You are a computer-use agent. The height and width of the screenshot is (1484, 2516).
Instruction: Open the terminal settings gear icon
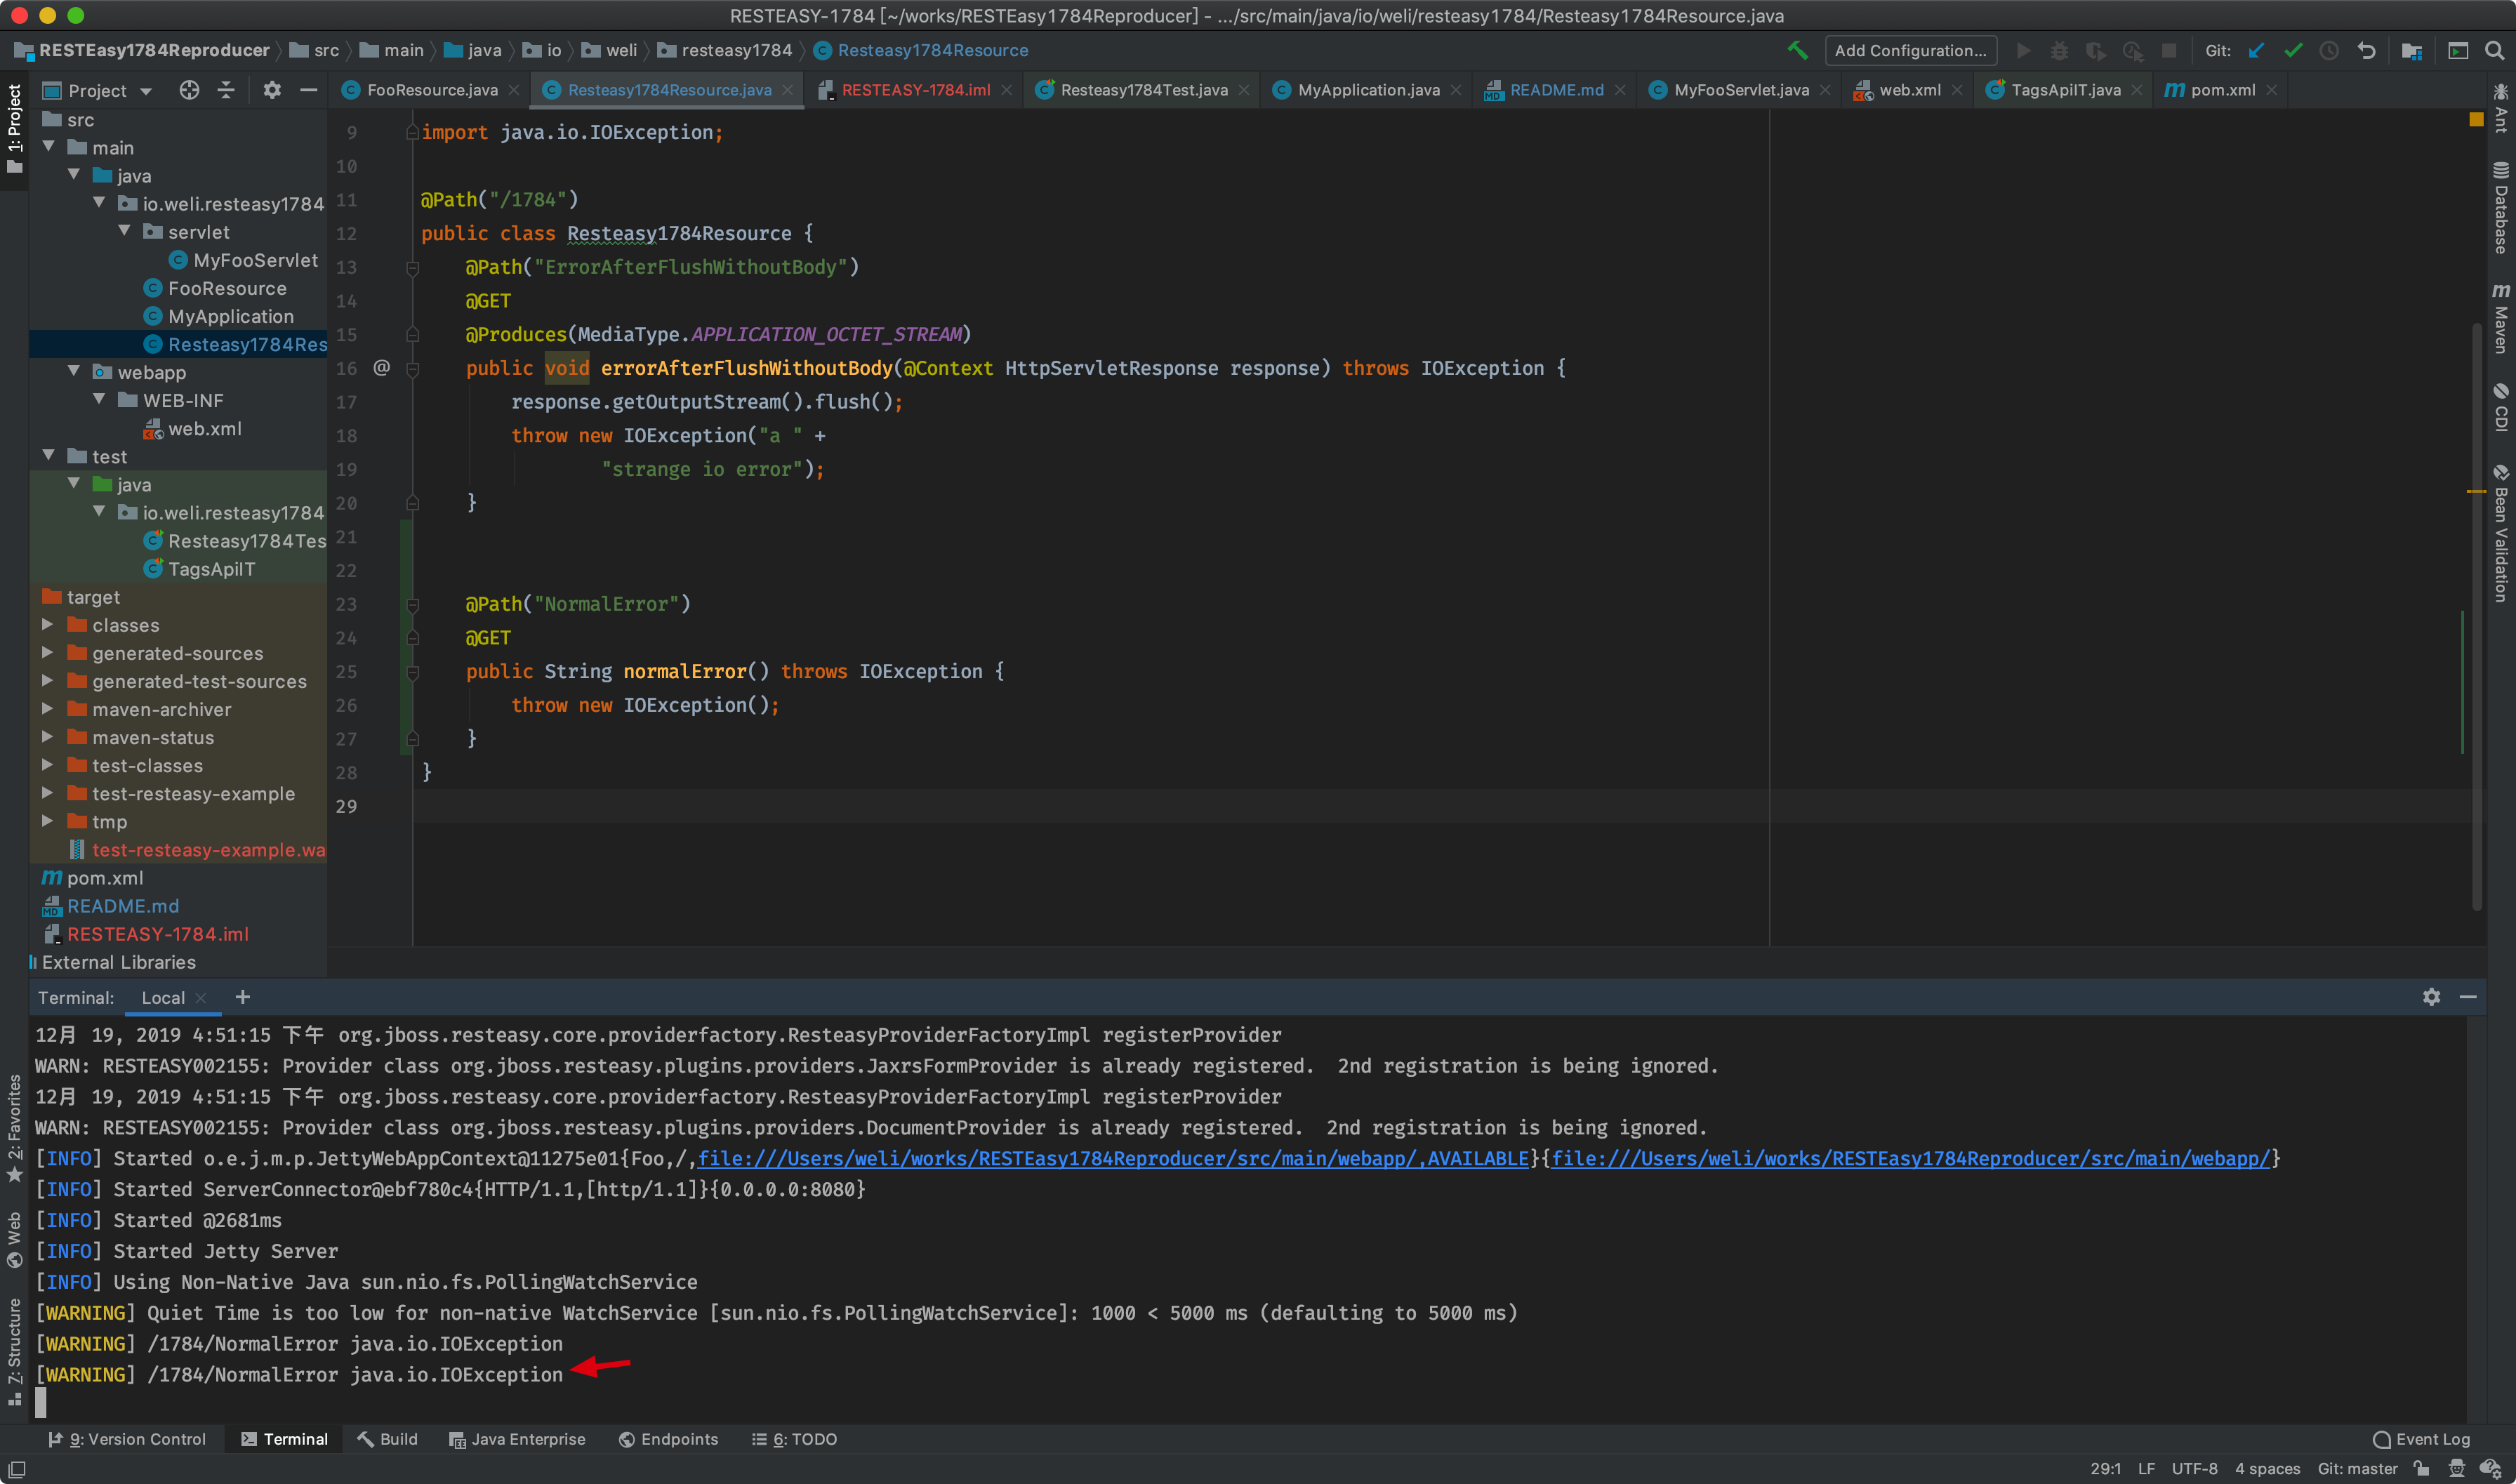pos(2431,997)
